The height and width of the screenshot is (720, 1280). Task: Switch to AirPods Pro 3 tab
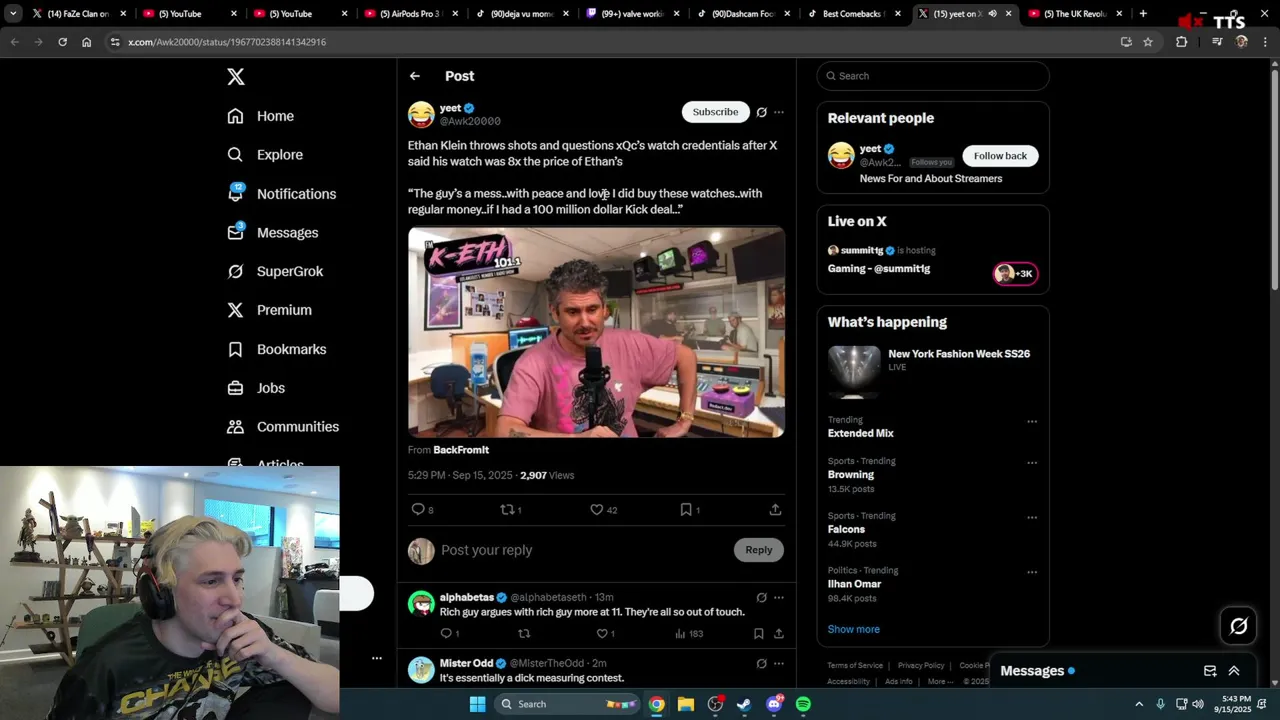pyautogui.click(x=410, y=14)
